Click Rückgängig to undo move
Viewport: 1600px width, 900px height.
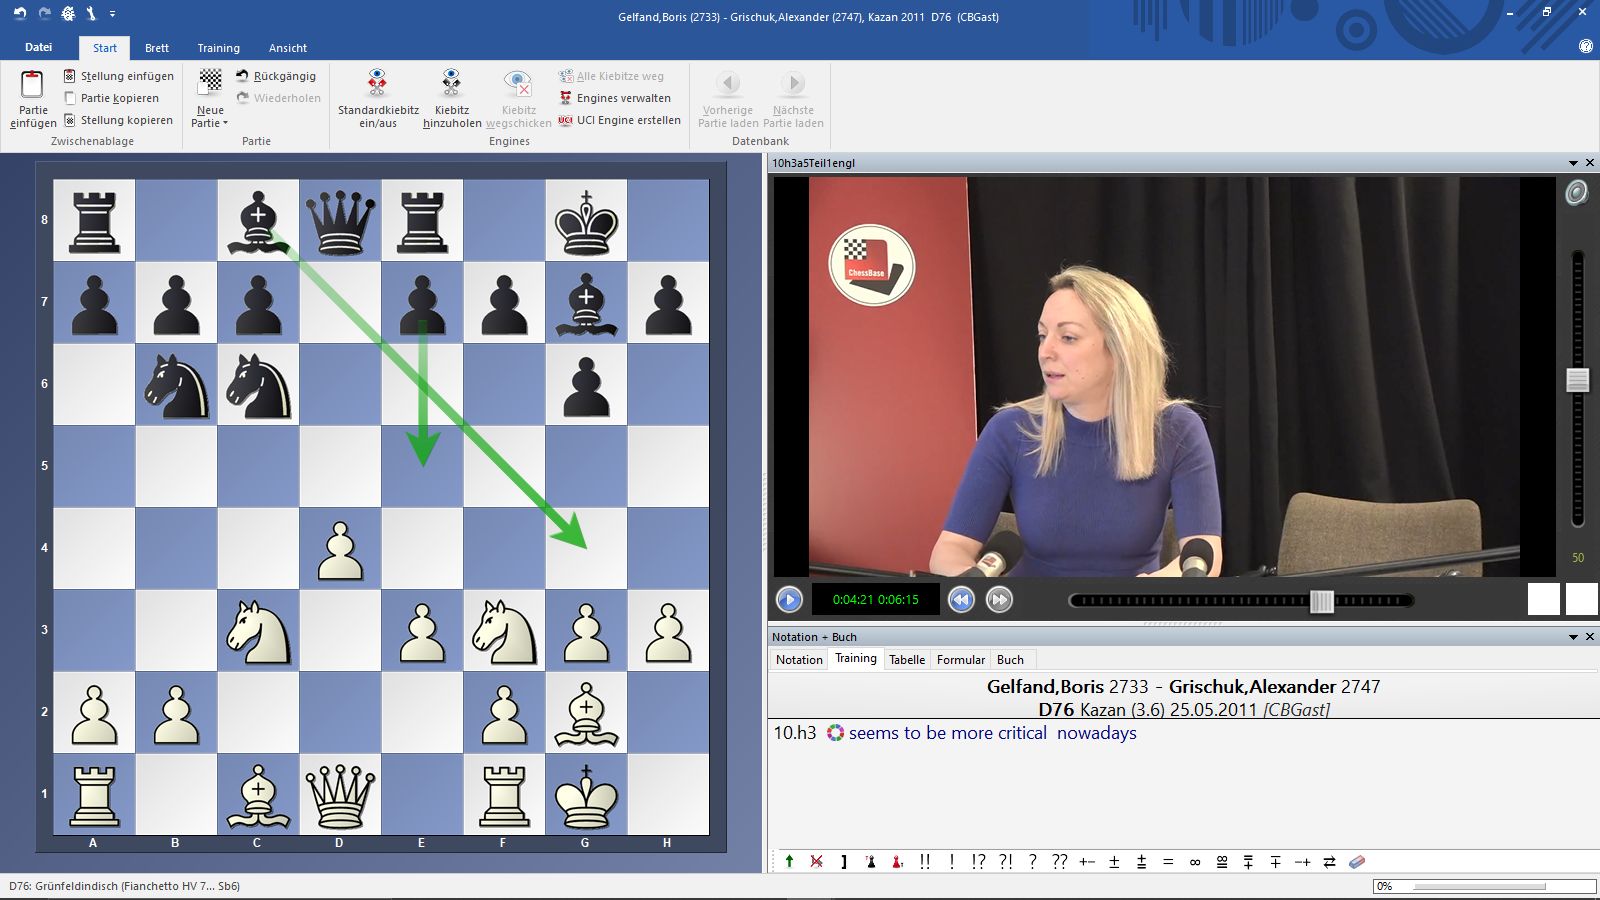pyautogui.click(x=284, y=76)
